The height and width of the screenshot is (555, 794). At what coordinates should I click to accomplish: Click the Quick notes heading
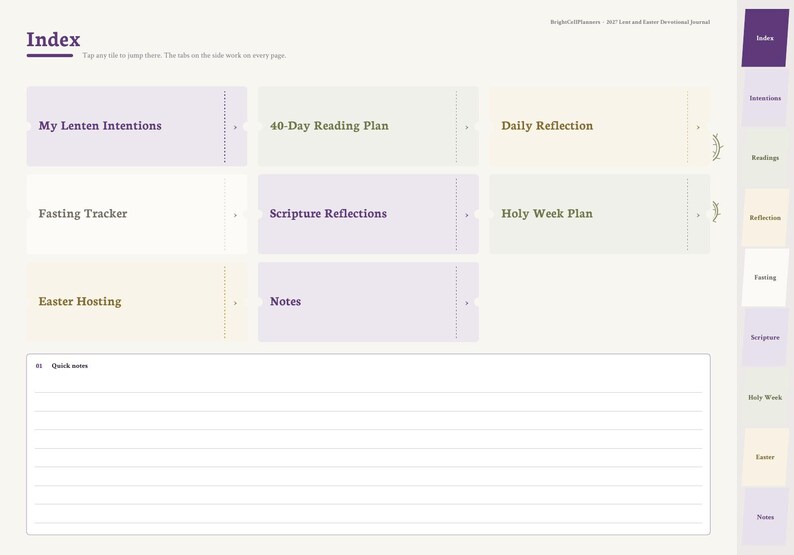point(69,366)
